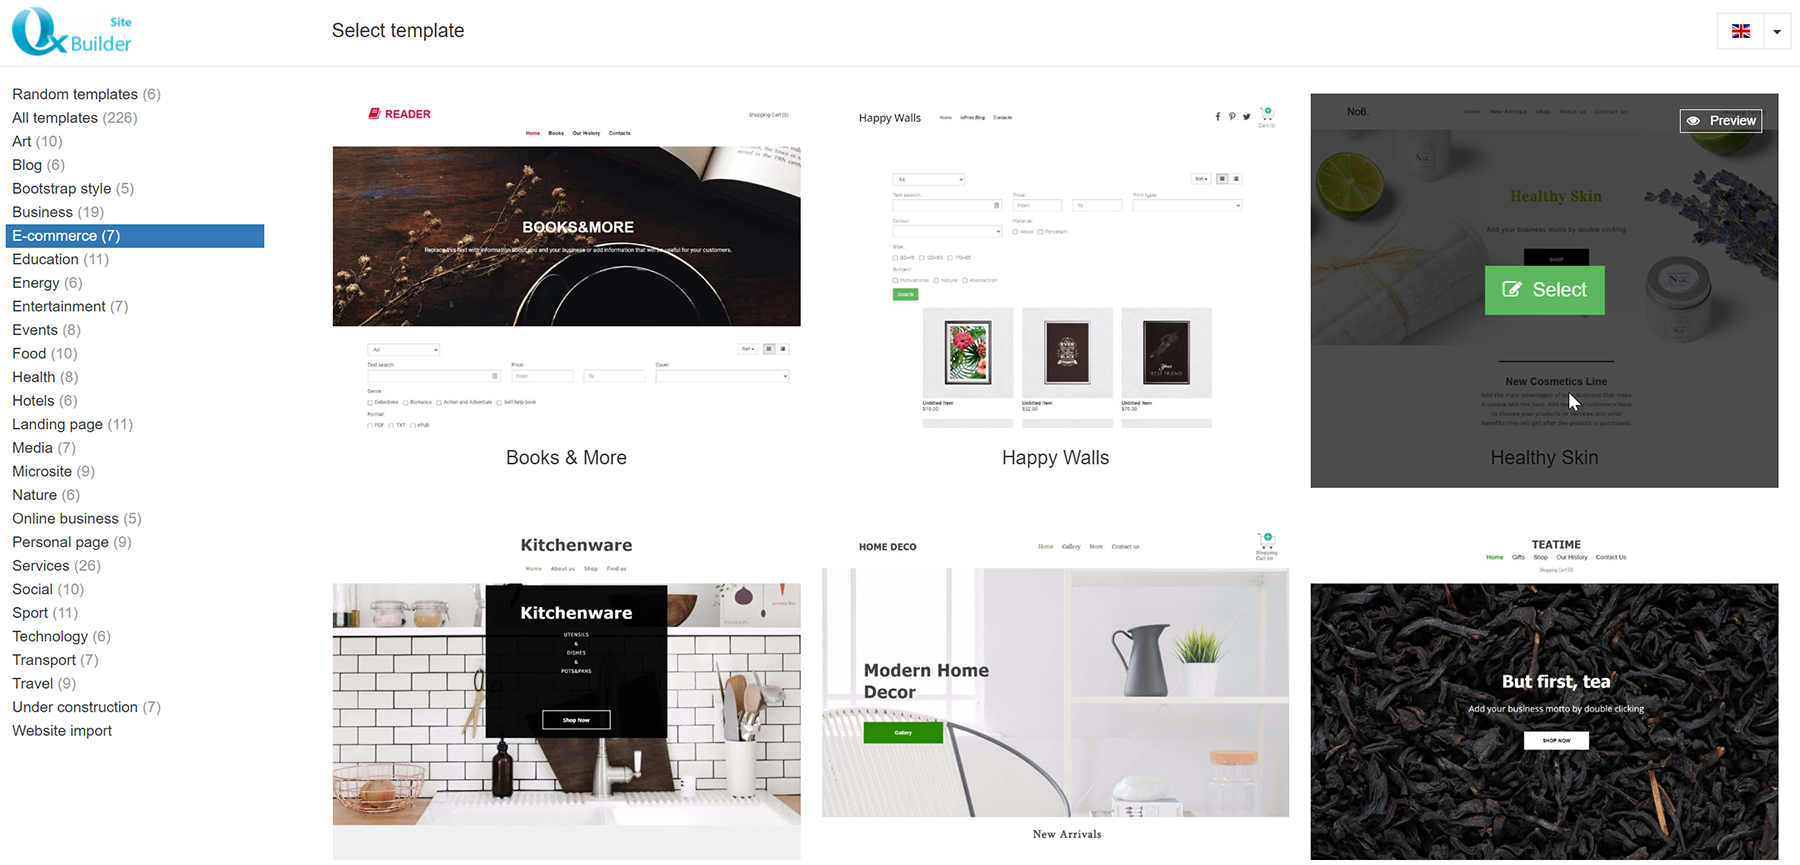Select the Media category
1800x865 pixels.
pyautogui.click(x=44, y=448)
